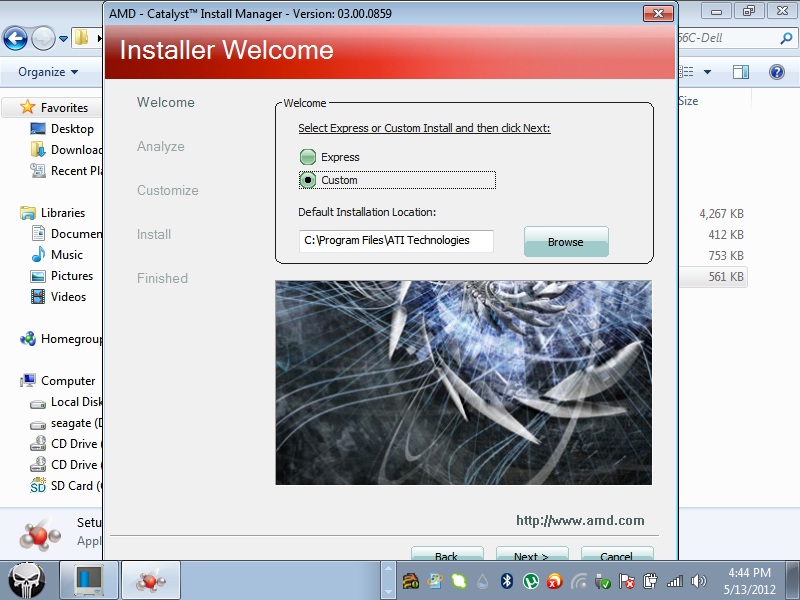The image size is (800, 600).
Task: Select the file sized 561 KB
Action: [x=726, y=277]
